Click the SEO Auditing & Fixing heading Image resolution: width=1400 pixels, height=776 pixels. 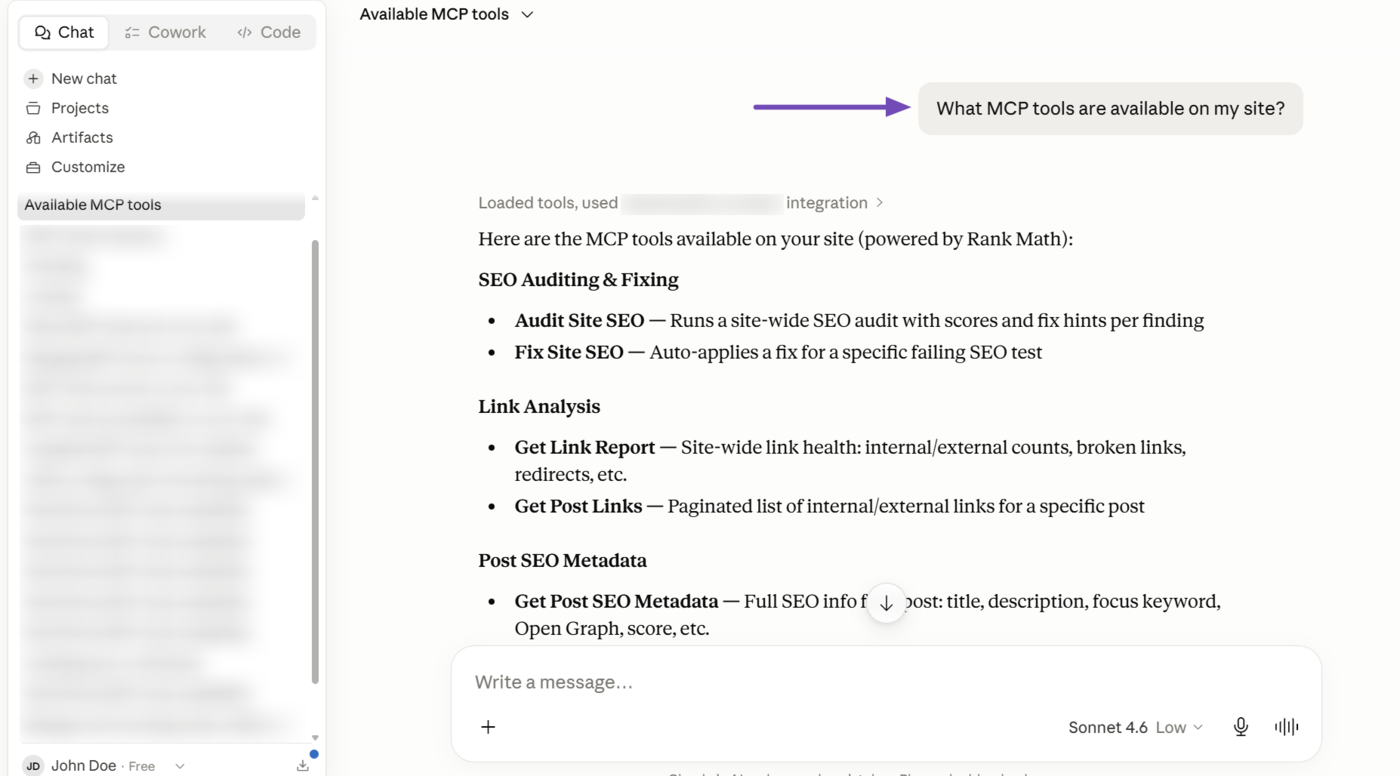pos(578,280)
